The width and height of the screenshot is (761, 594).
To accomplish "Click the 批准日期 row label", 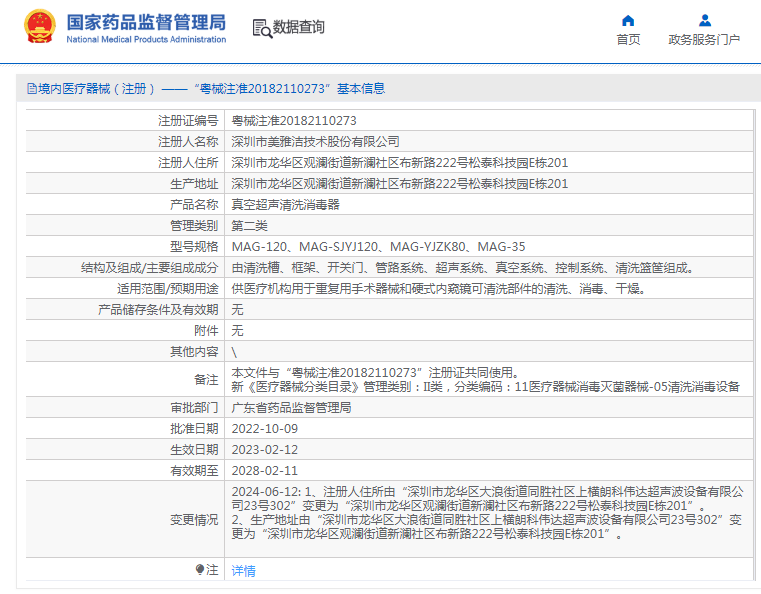I will [x=194, y=429].
